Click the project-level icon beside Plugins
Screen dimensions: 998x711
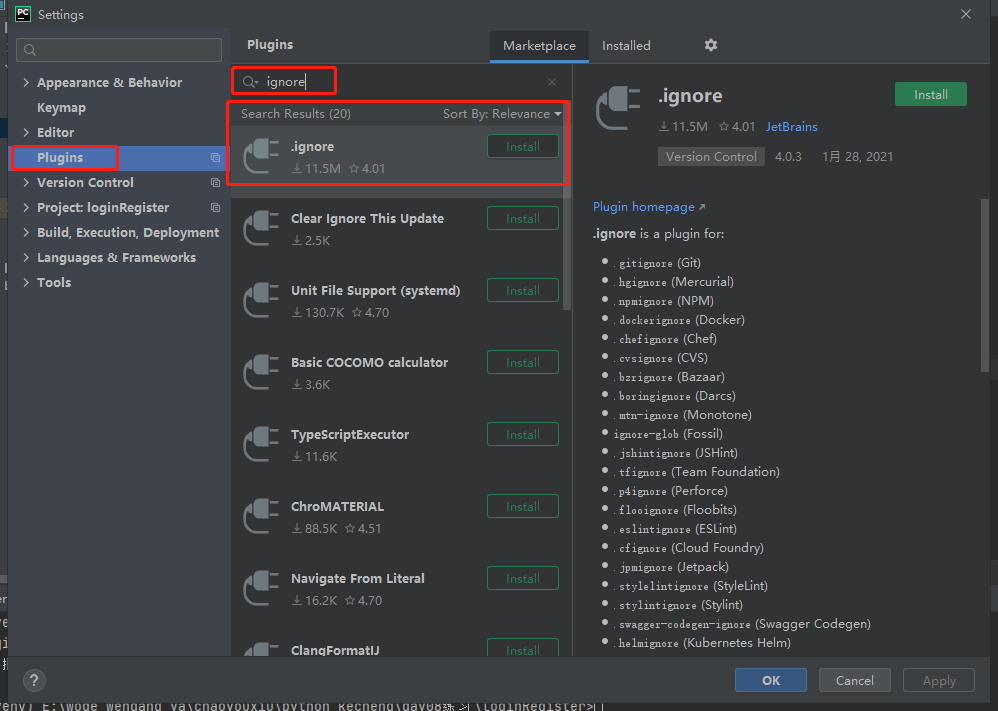tap(215, 158)
